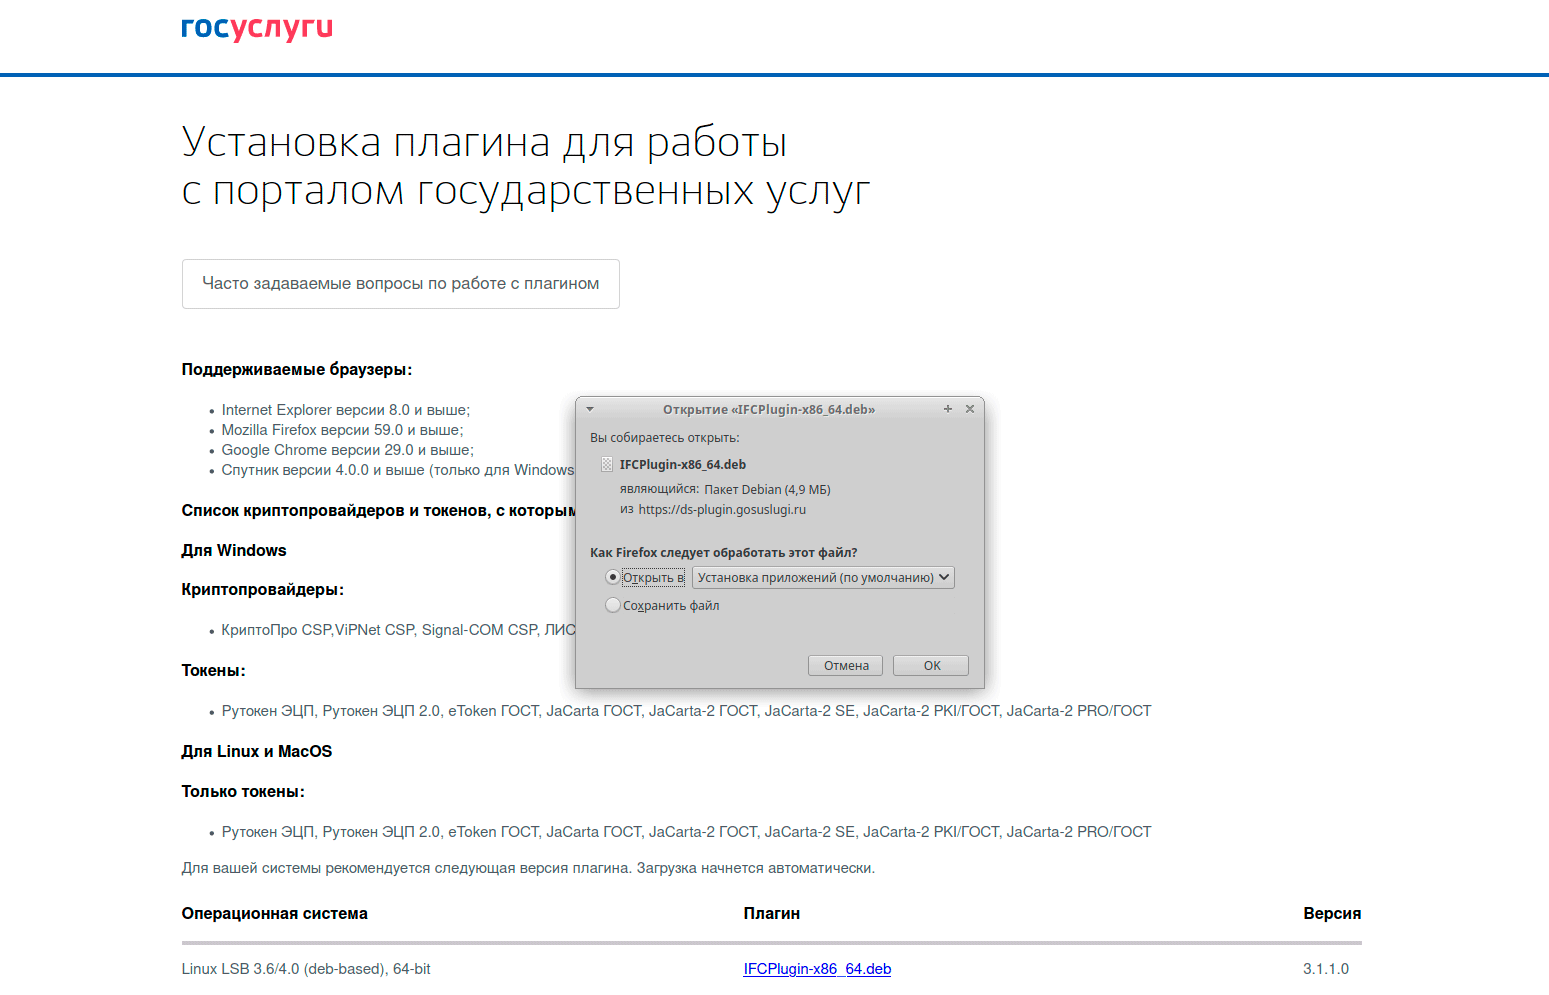
Task: Click 'Поддерживаемые браузеры:' heading
Action: 297,370
